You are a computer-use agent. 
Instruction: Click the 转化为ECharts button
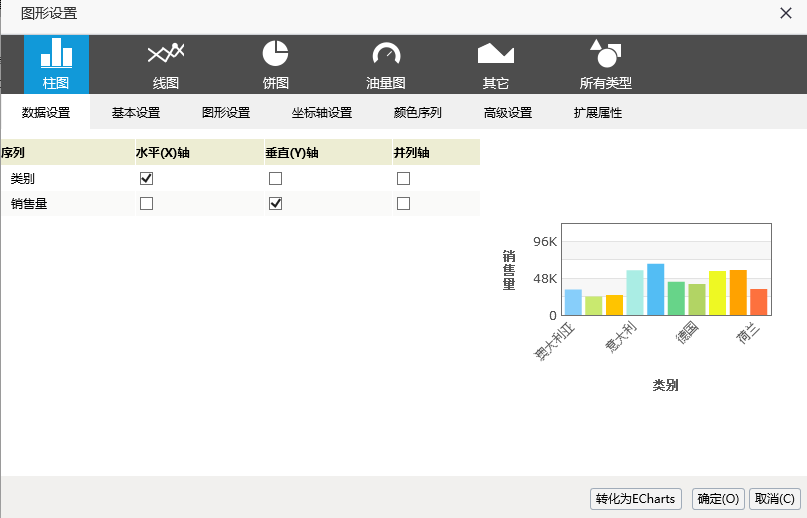(636, 499)
